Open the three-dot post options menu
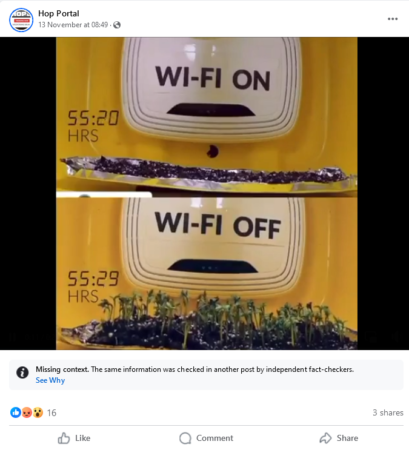409x450 pixels. (392, 19)
